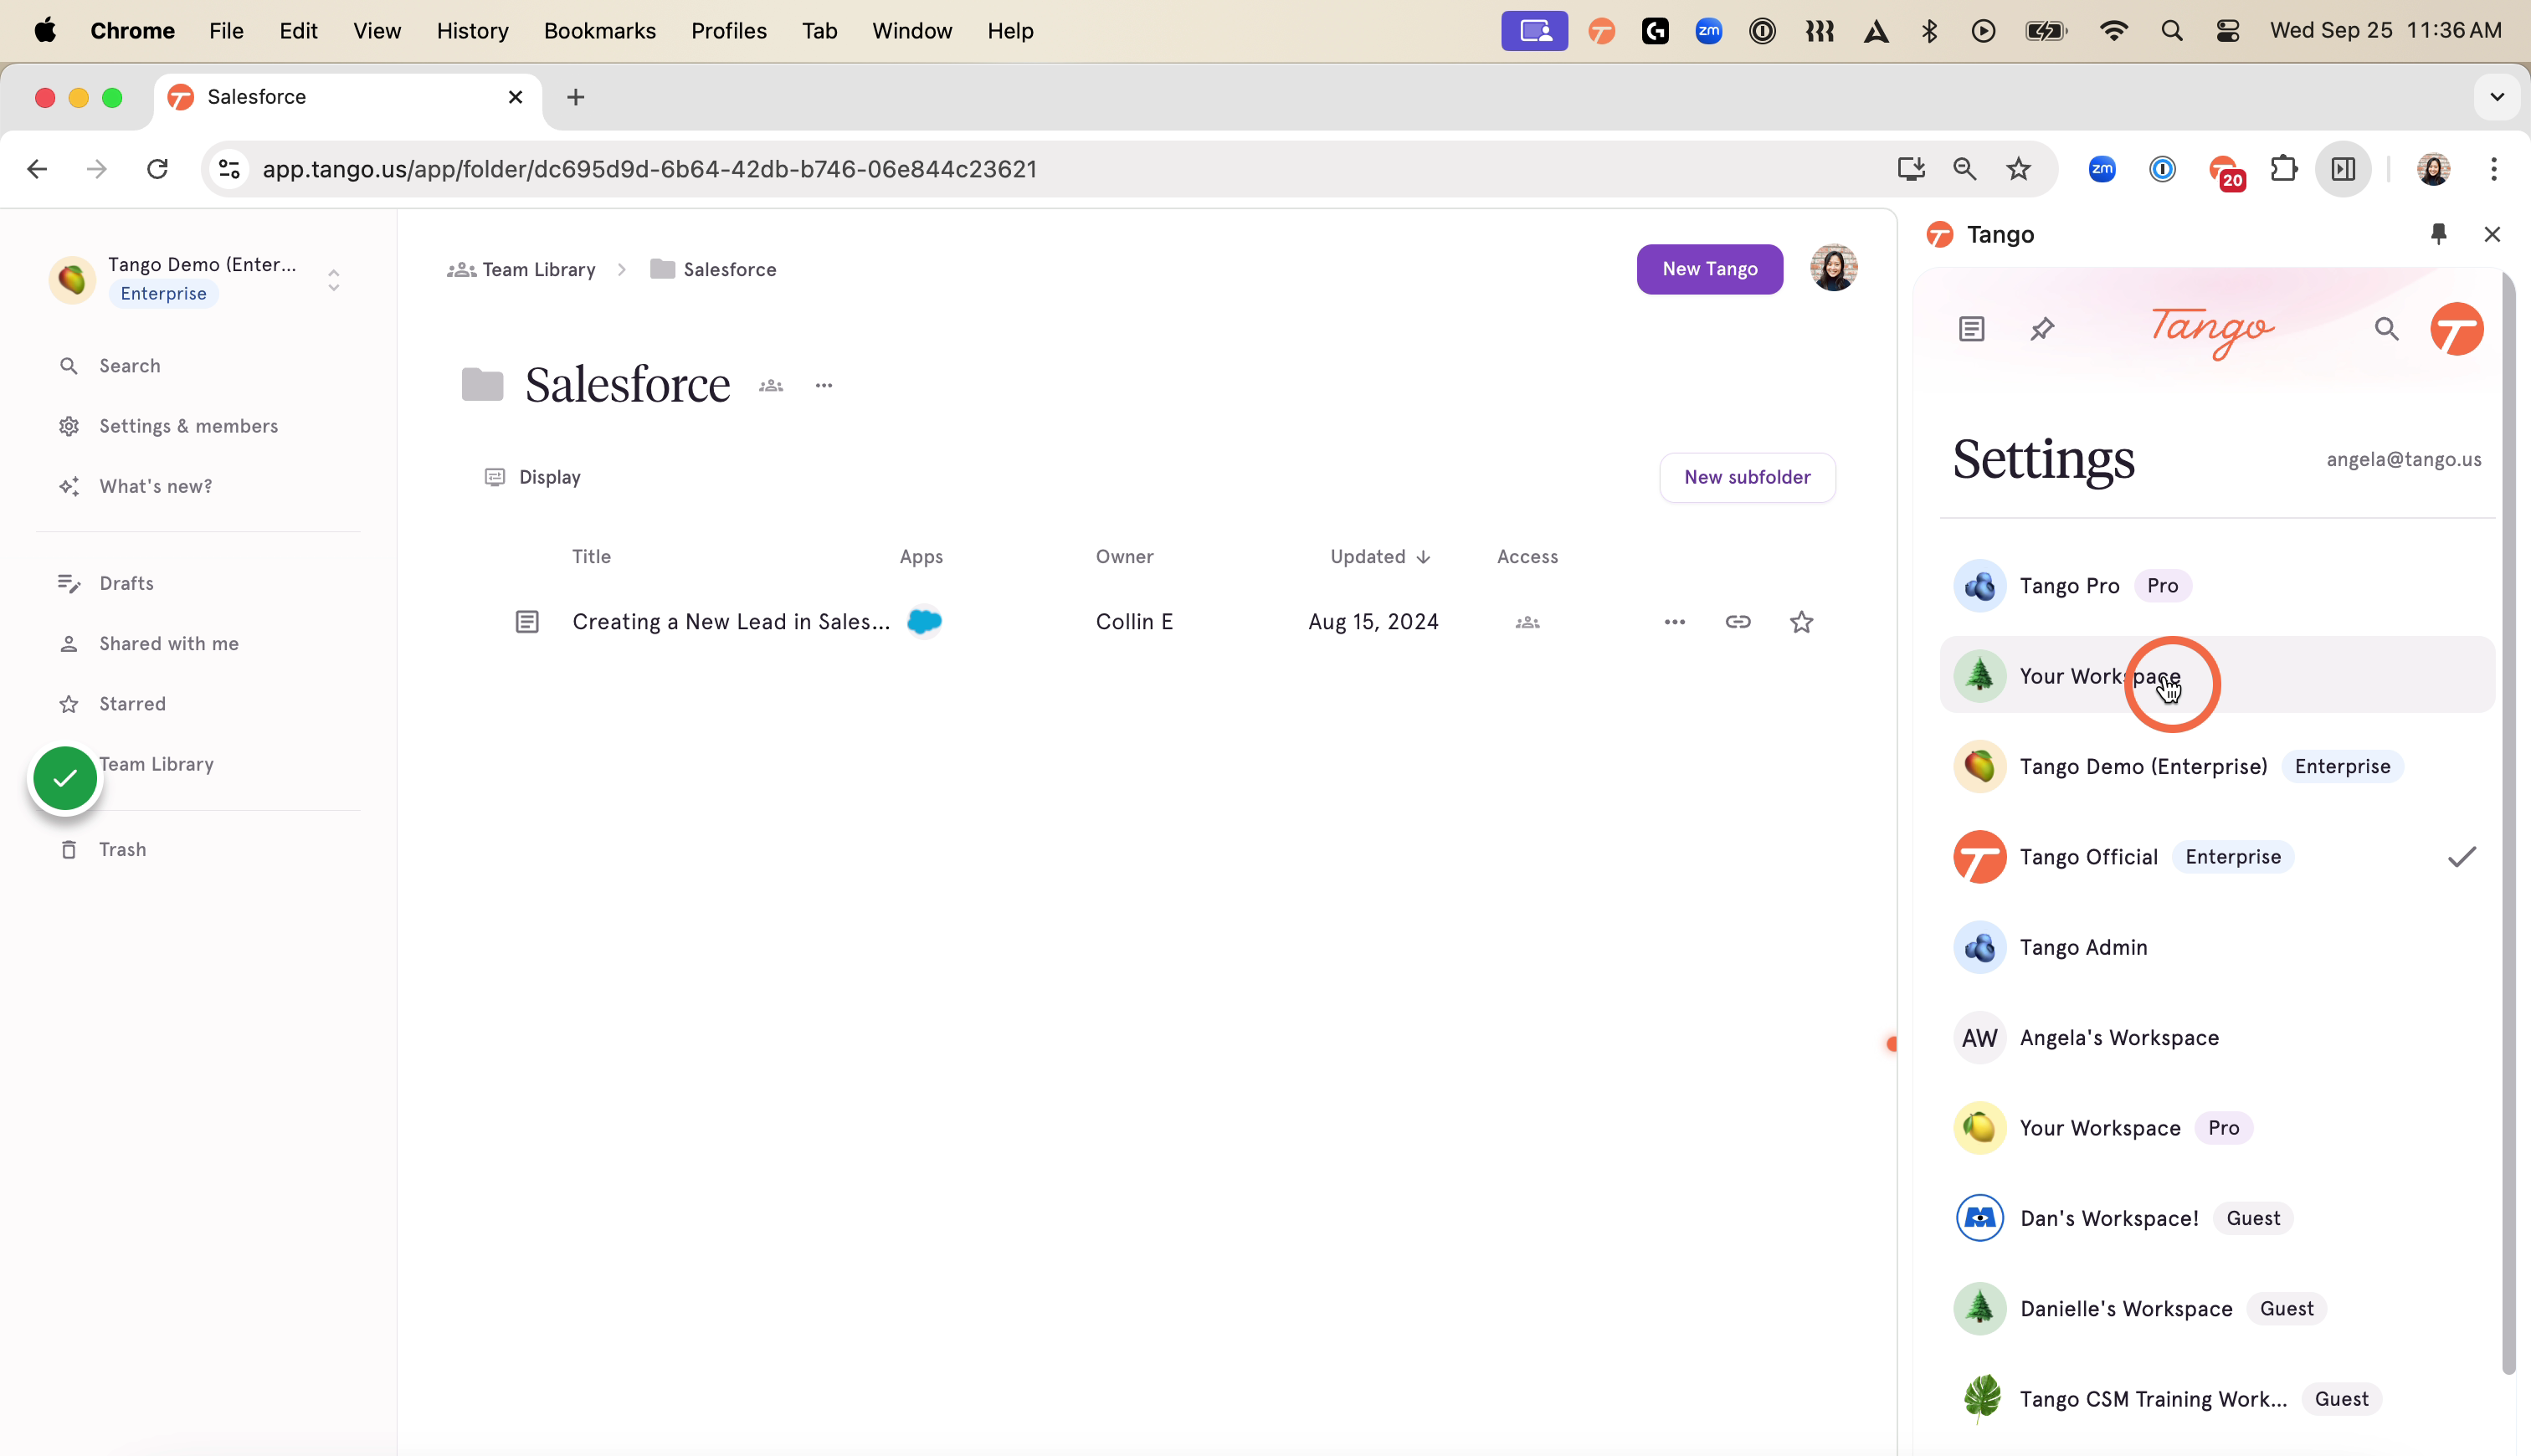Reload the current page

157,169
